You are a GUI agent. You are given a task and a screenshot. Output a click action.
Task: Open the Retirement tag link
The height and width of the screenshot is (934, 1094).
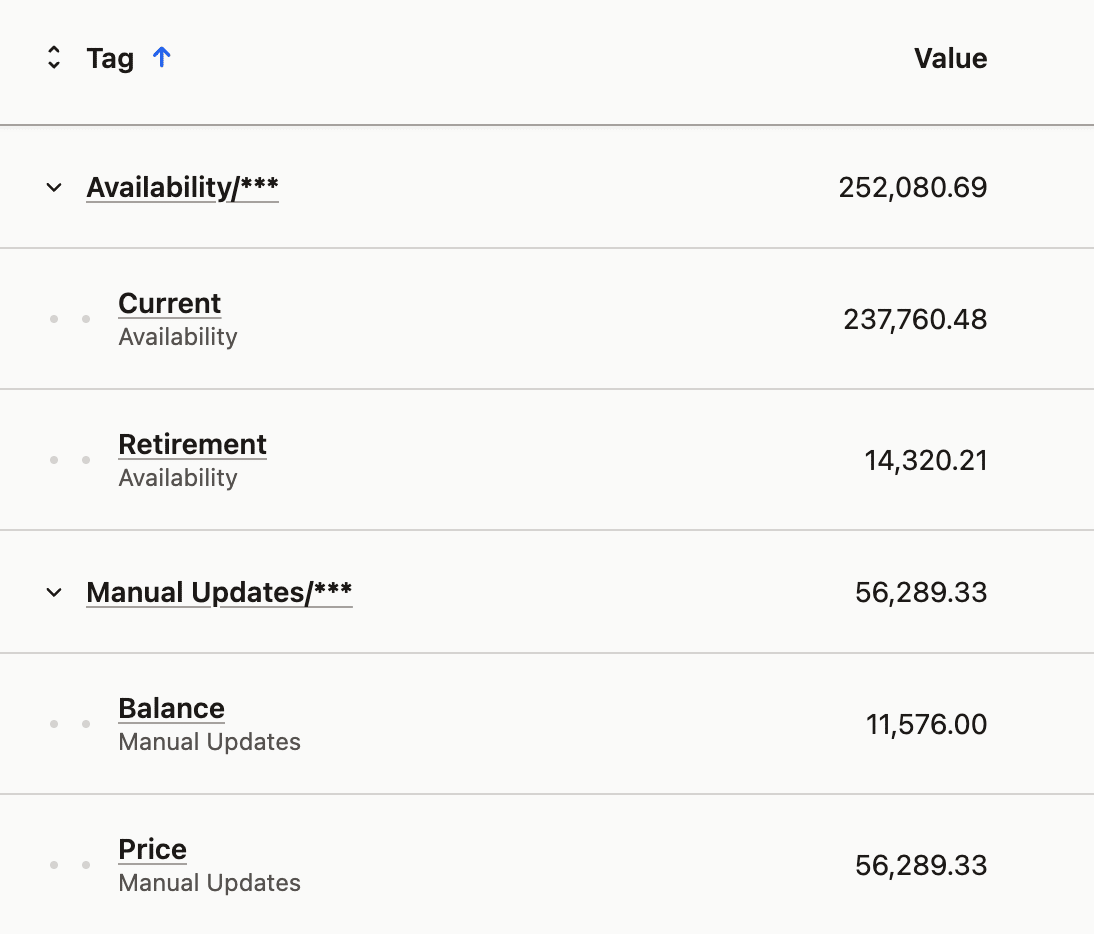click(x=192, y=445)
